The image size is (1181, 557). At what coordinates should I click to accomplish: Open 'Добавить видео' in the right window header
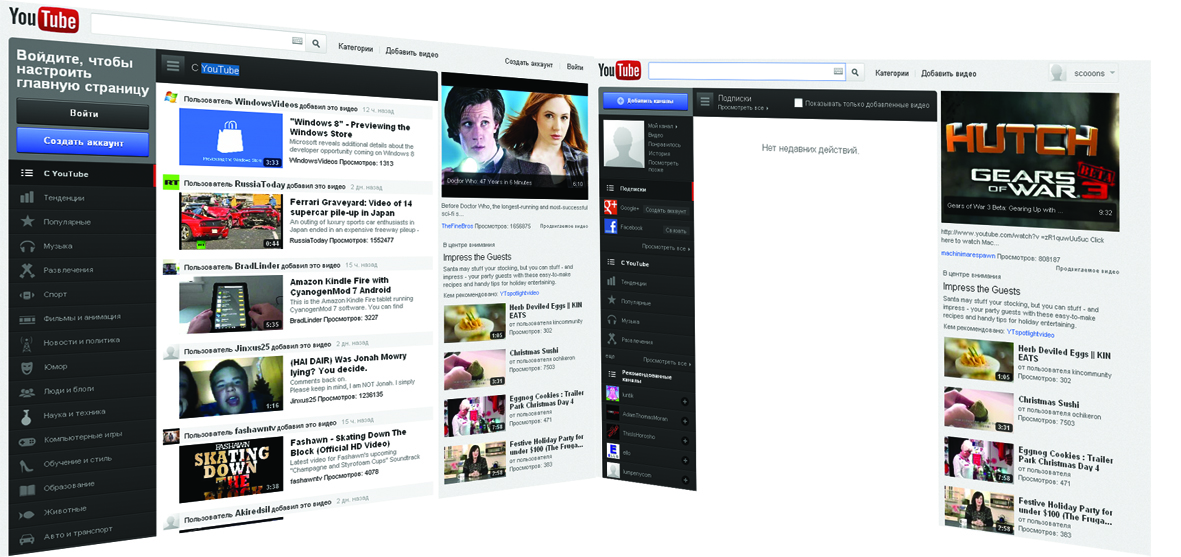[x=948, y=74]
